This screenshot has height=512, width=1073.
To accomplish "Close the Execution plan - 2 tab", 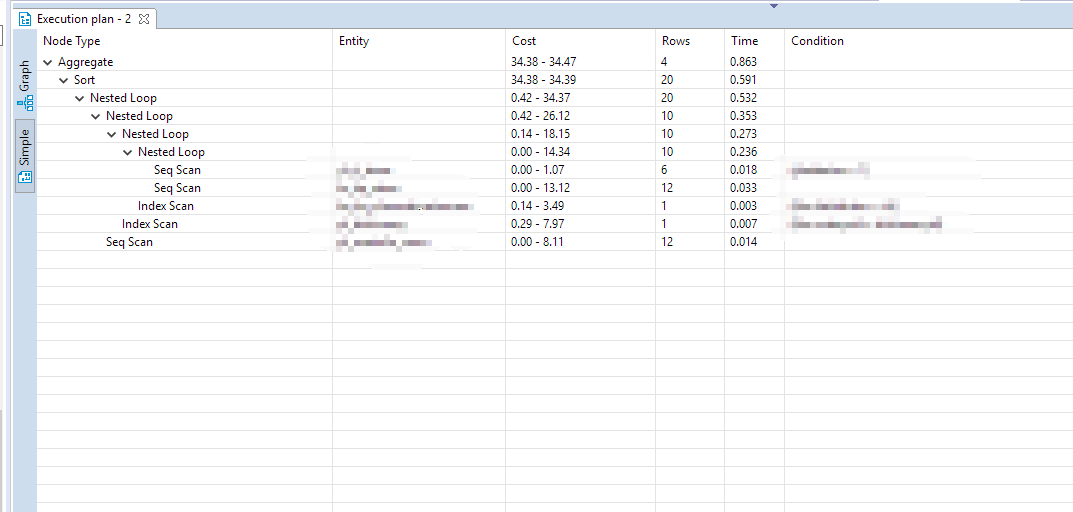I will (143, 18).
